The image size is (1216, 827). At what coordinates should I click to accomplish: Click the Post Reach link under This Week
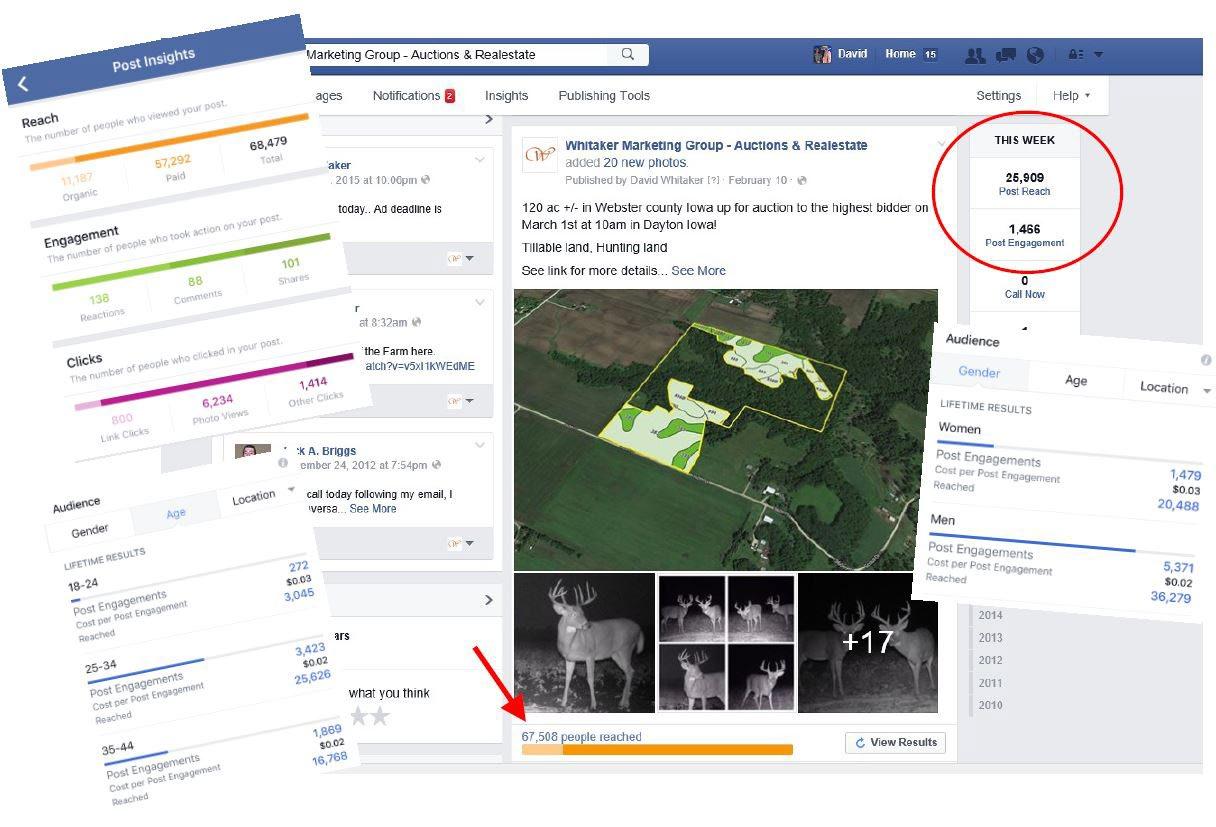click(1024, 191)
